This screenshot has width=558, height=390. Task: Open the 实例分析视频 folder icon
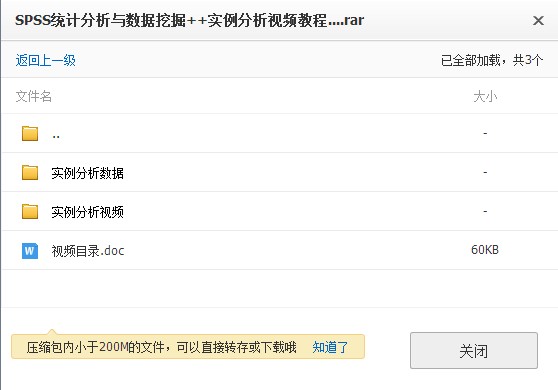[x=30, y=211]
